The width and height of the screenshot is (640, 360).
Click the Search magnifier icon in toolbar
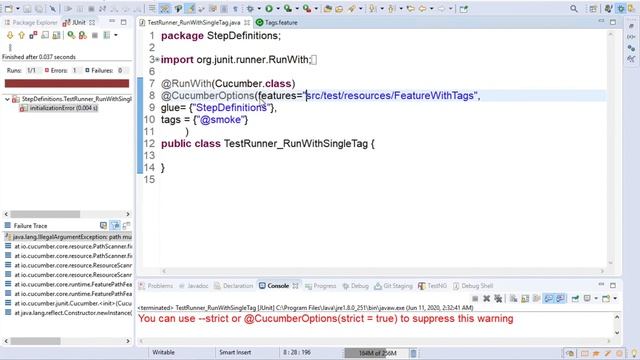tap(574, 9)
